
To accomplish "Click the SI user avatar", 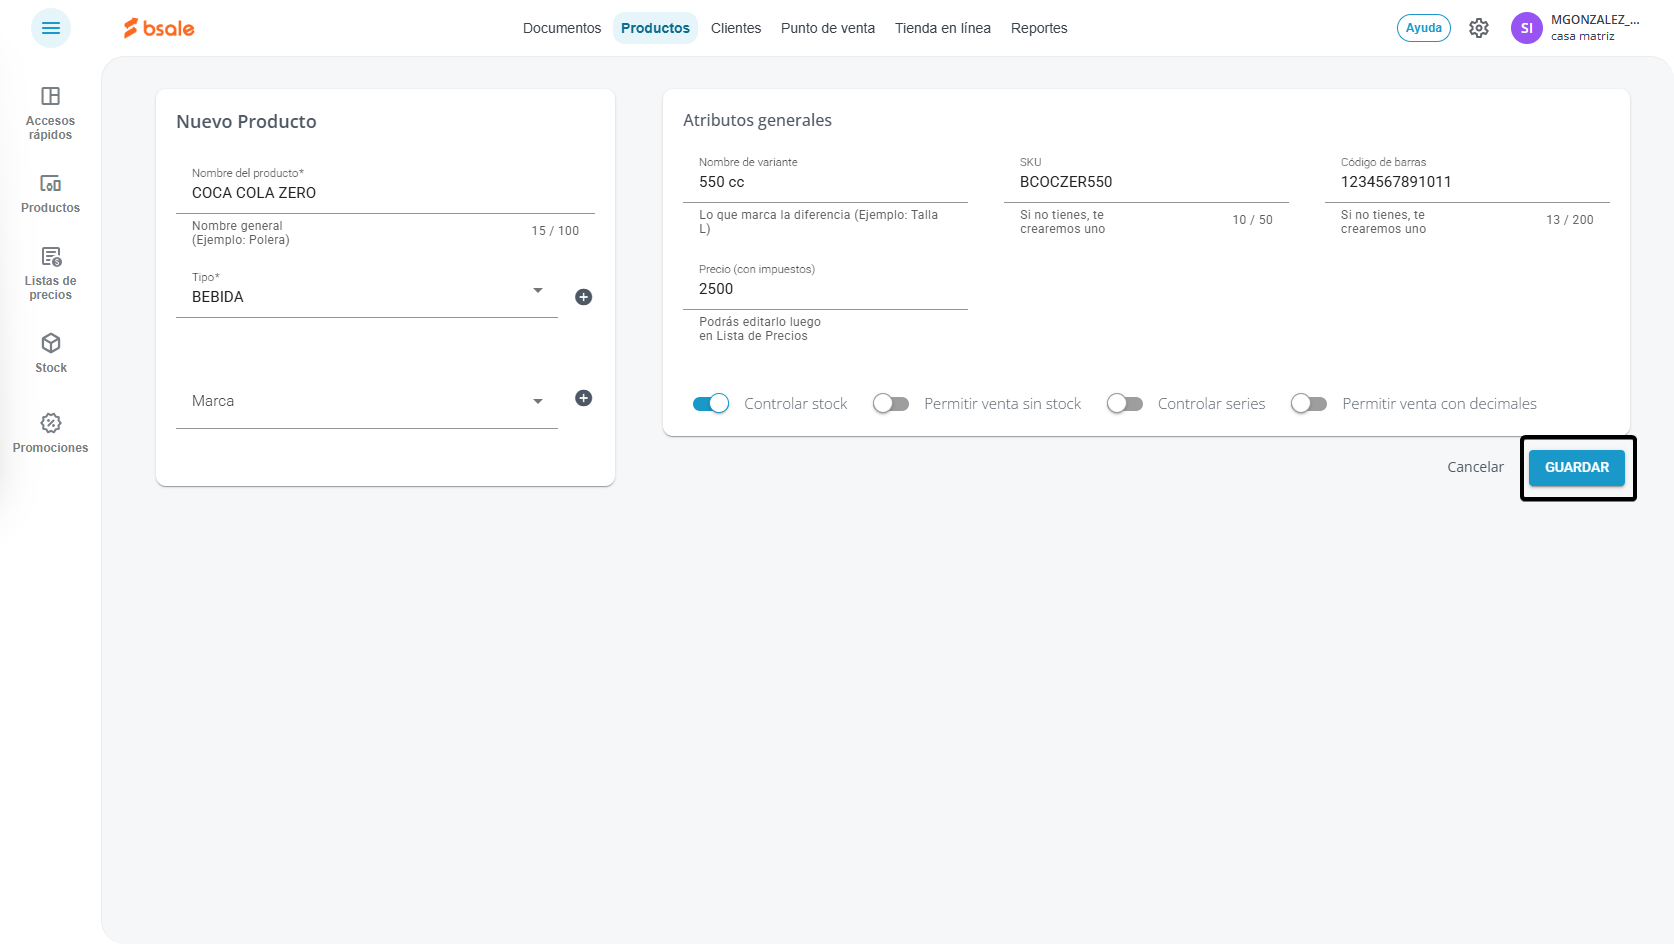I will (1526, 28).
